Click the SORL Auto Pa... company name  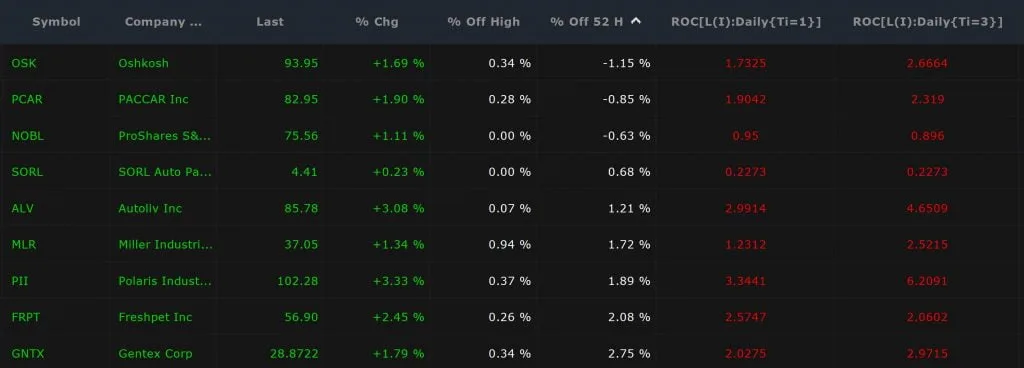[165, 172]
